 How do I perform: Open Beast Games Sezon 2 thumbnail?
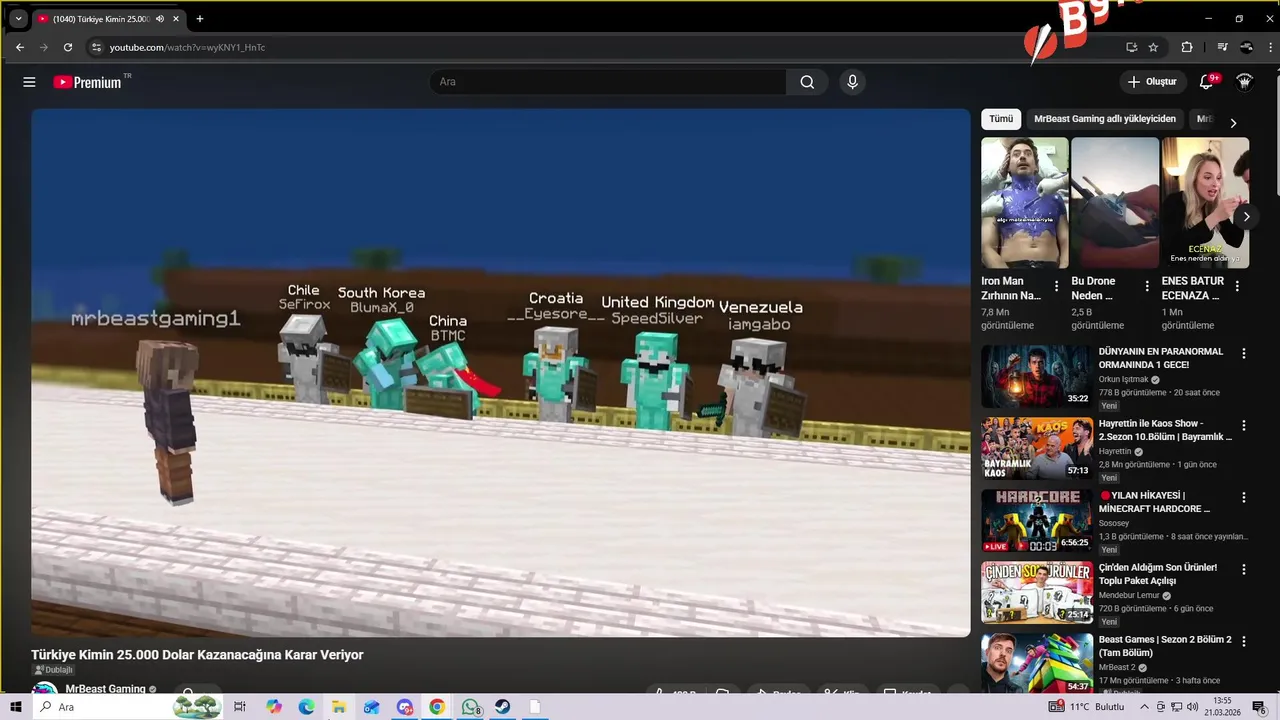point(1037,664)
